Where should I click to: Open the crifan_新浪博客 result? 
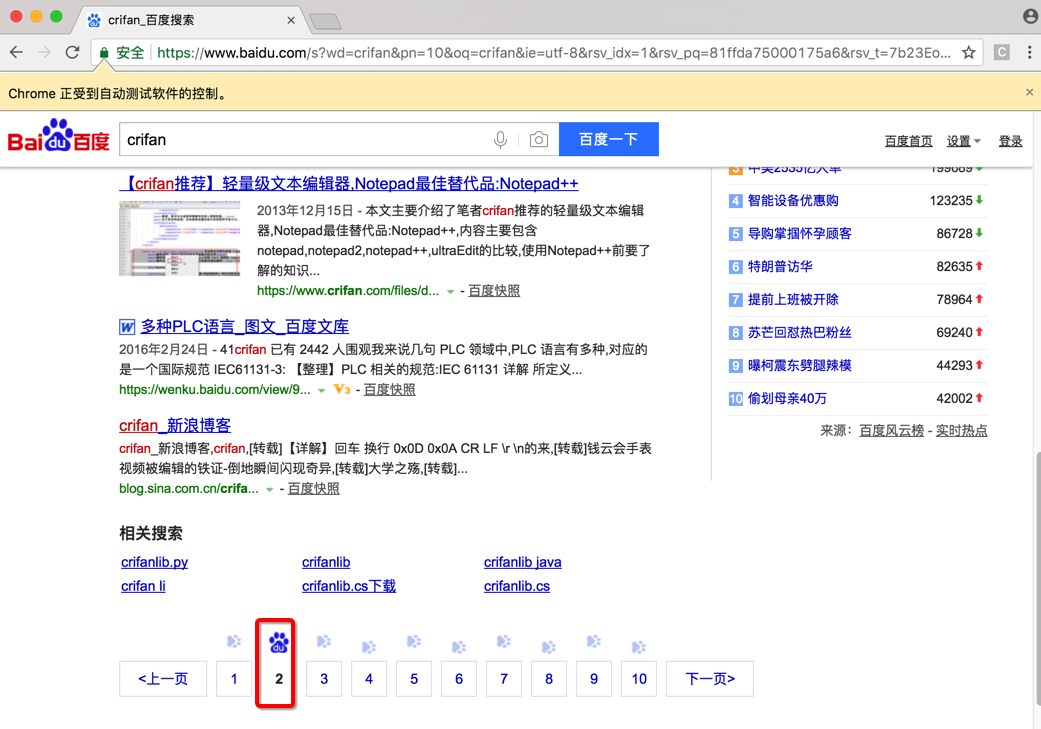175,426
